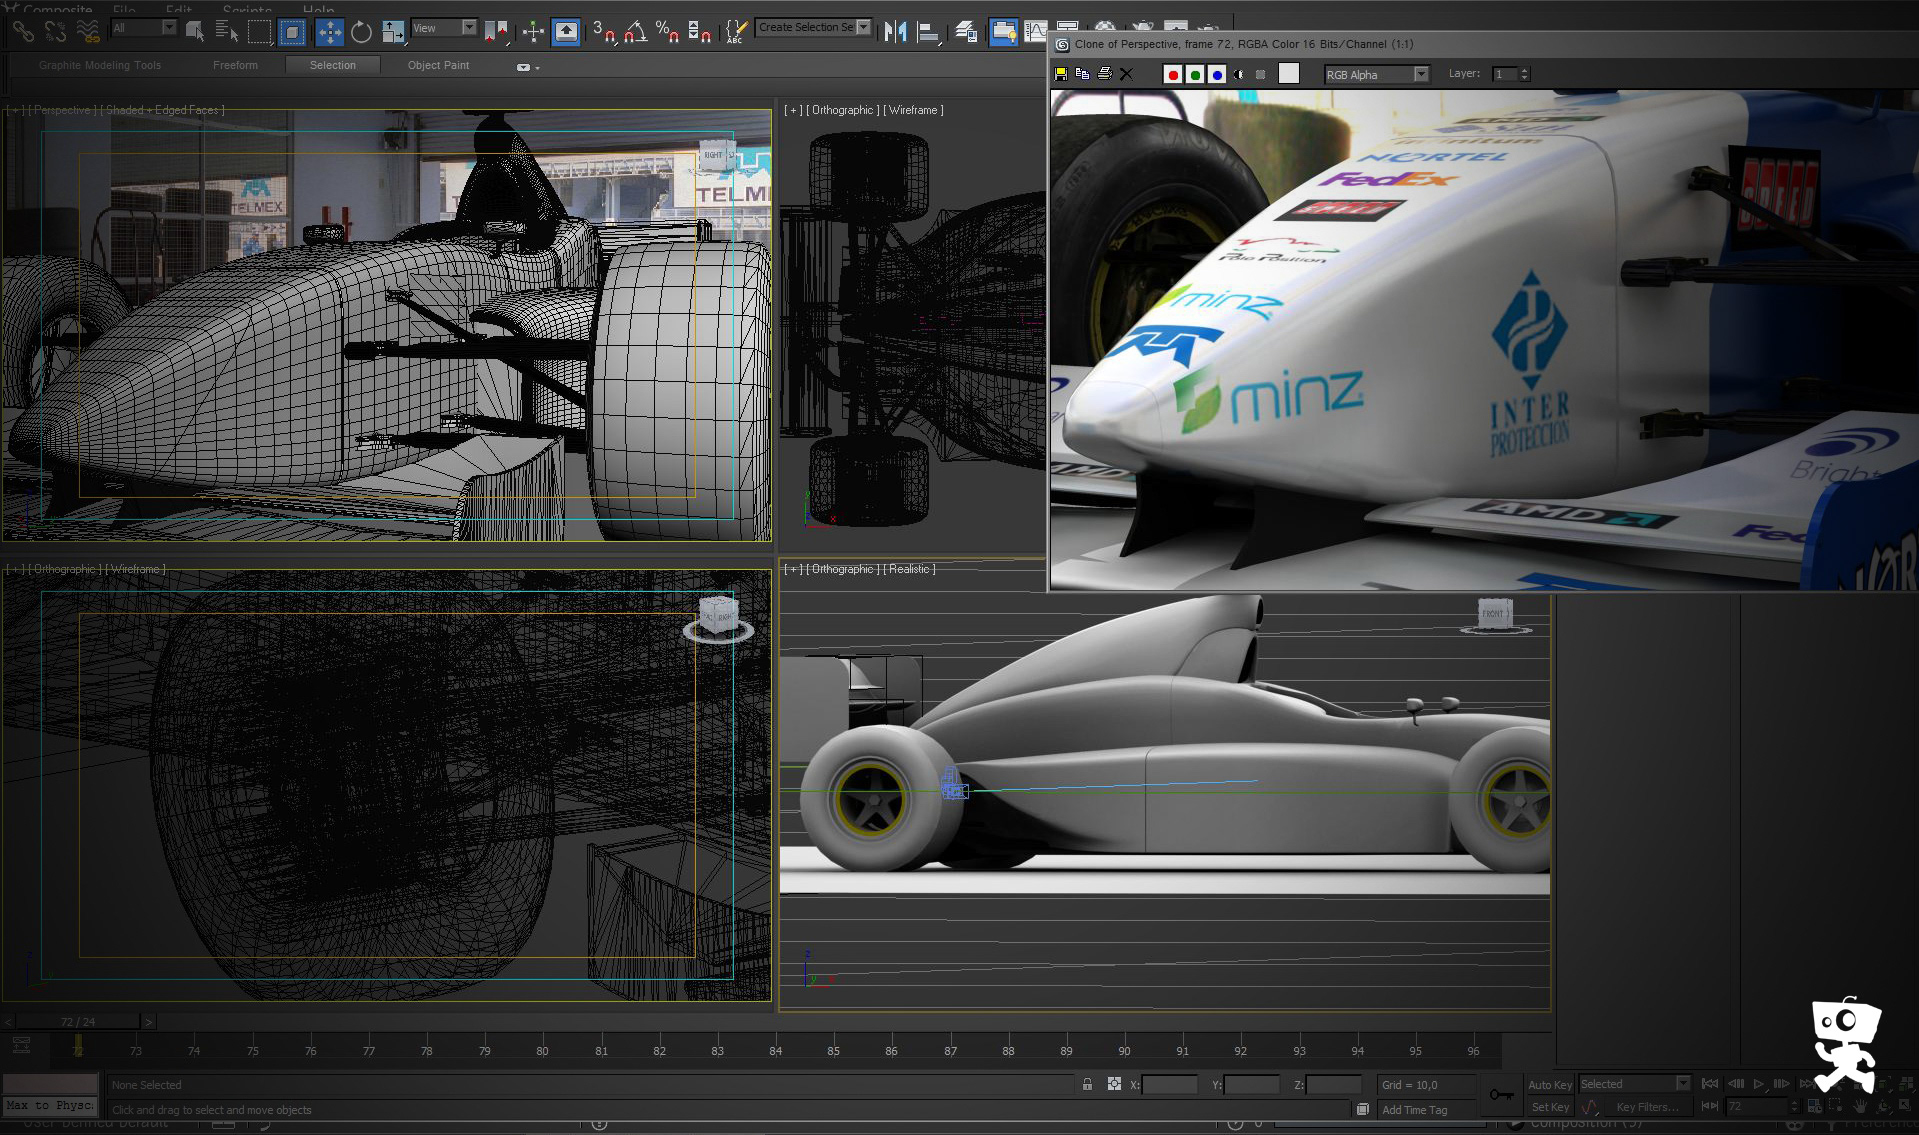The height and width of the screenshot is (1135, 1919).
Task: Click ViewCube in Realistic orthographic viewport
Action: coord(1494,614)
